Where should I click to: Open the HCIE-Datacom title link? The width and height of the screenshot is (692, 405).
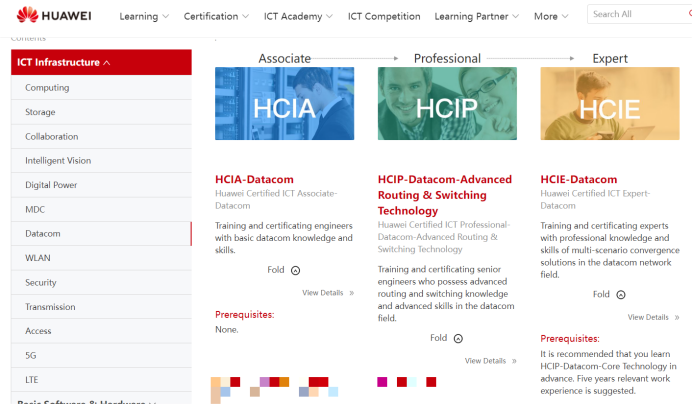click(579, 179)
